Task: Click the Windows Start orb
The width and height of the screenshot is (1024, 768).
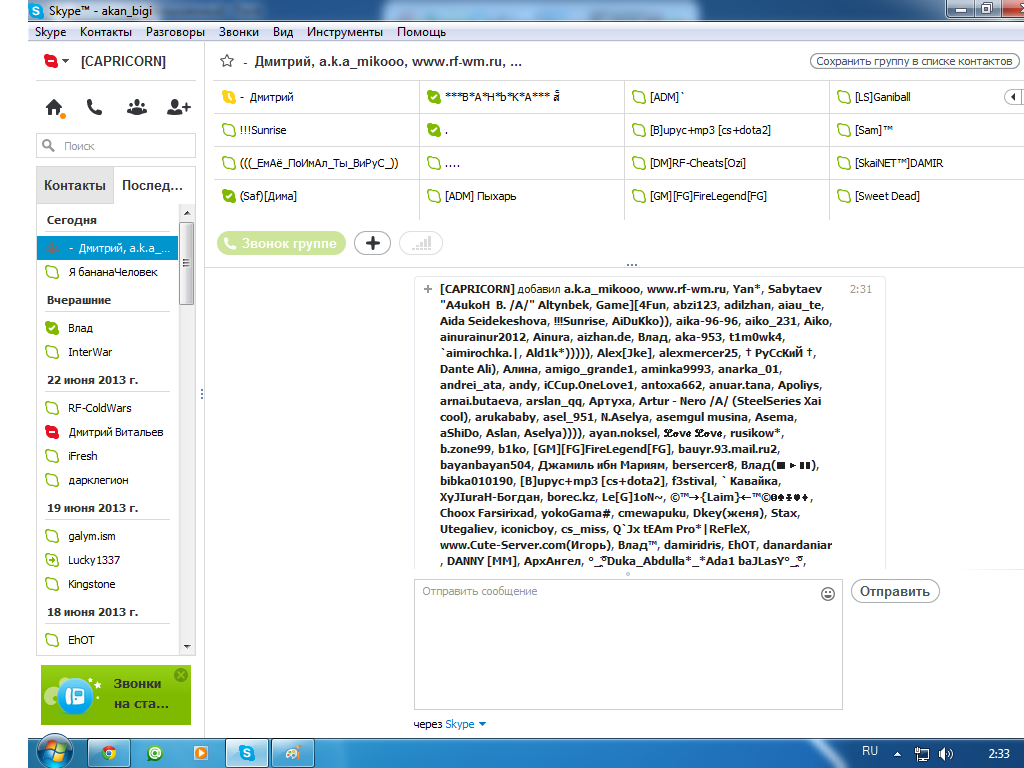Action: [x=55, y=753]
